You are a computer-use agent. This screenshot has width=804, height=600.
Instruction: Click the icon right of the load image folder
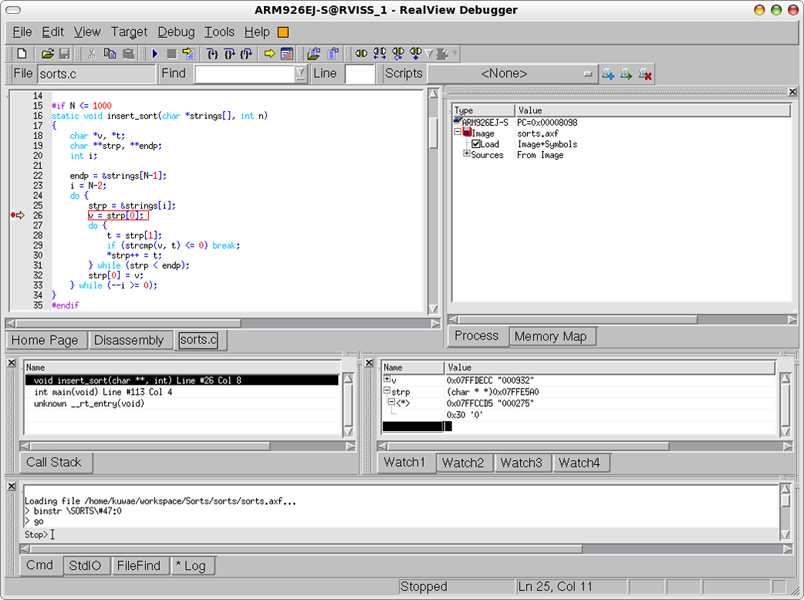pyautogui.click(x=333, y=53)
